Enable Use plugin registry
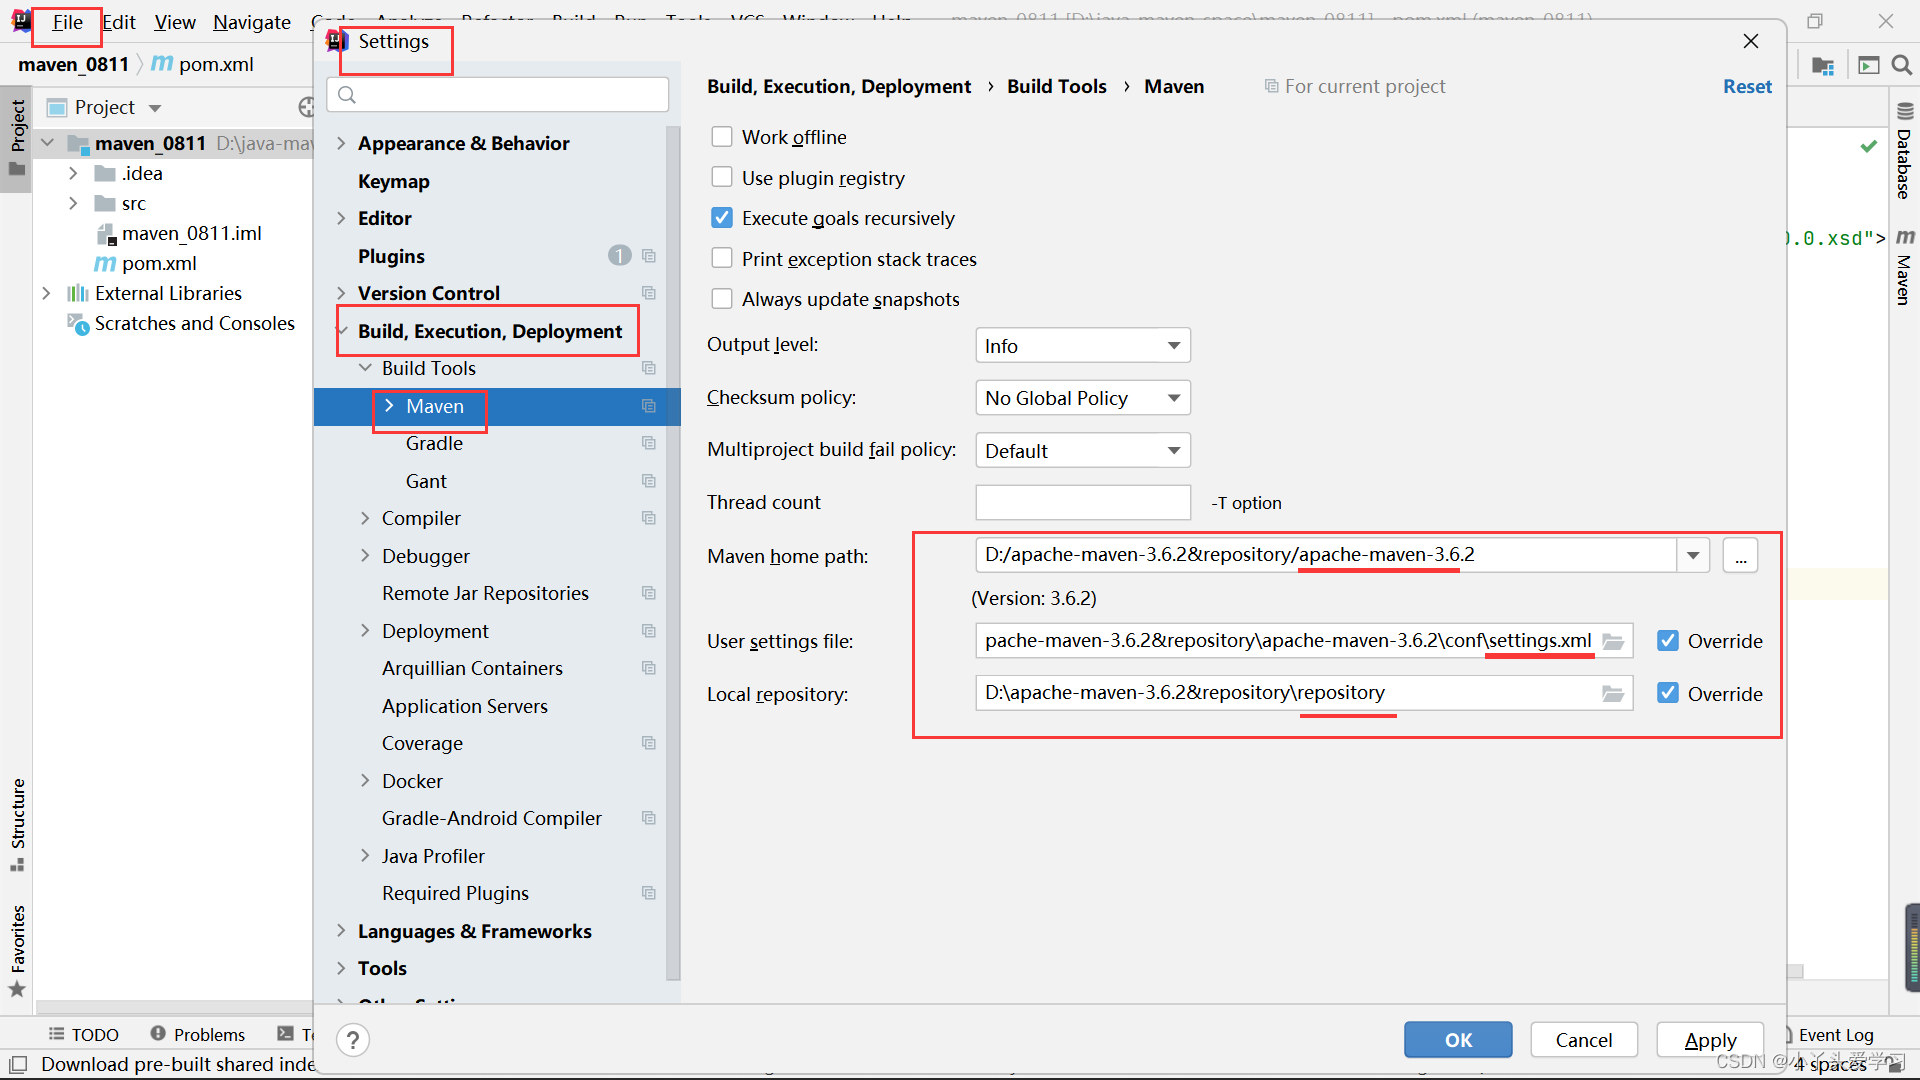Viewport: 1920px width, 1080px height. [722, 178]
